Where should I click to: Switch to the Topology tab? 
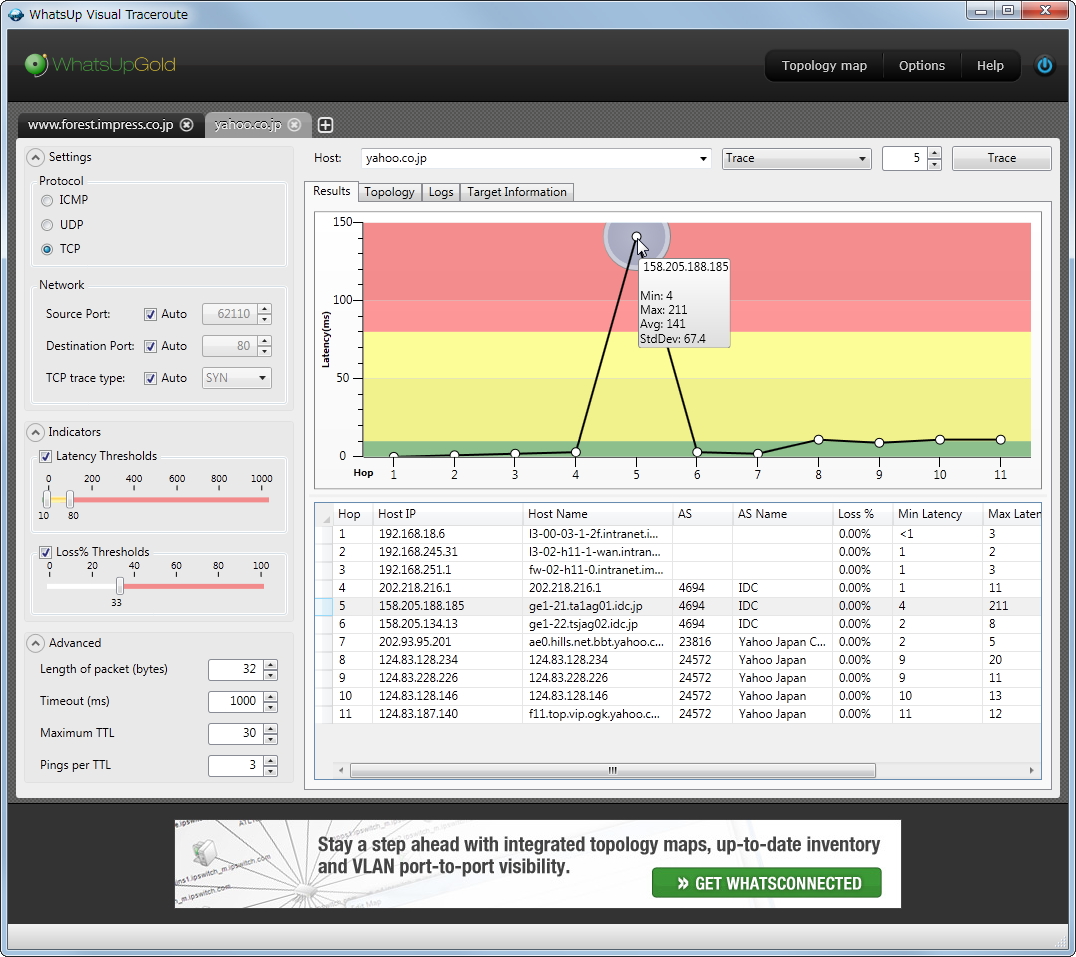(x=389, y=192)
